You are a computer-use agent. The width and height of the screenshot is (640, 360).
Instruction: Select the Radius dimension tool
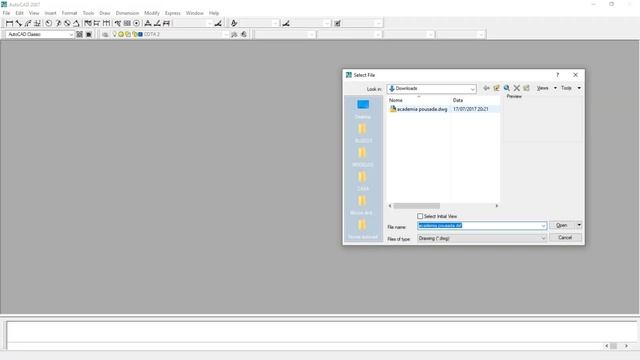pos(49,23)
